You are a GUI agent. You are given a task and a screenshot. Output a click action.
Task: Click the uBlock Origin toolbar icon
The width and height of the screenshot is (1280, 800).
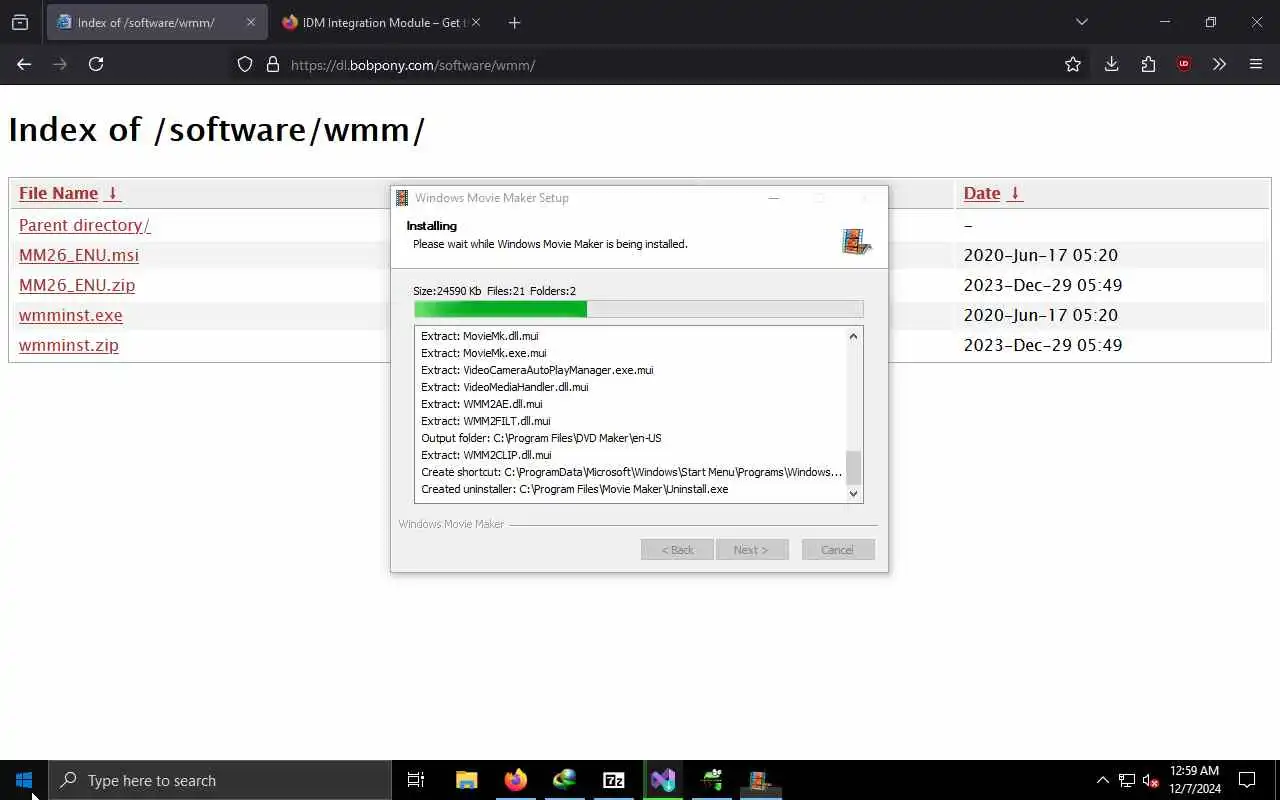1184,64
